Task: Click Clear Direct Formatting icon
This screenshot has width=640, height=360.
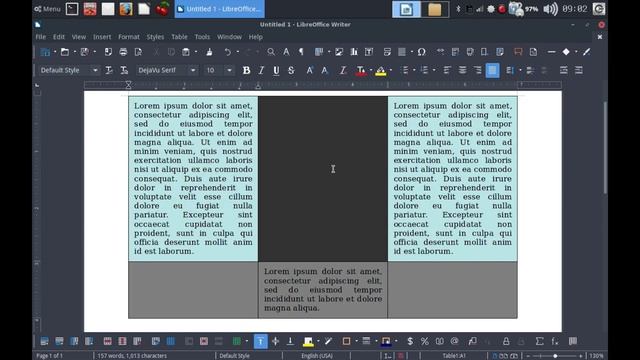Action: 343,70
